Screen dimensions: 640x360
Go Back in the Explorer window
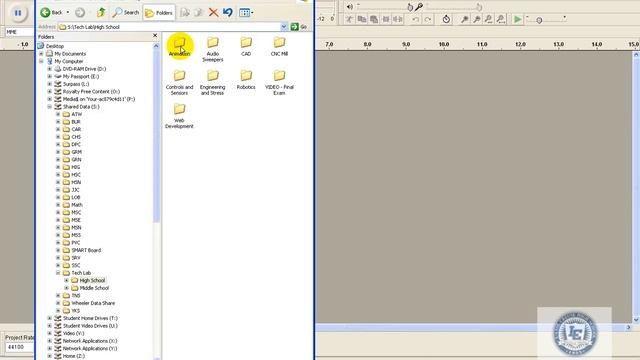coord(51,13)
